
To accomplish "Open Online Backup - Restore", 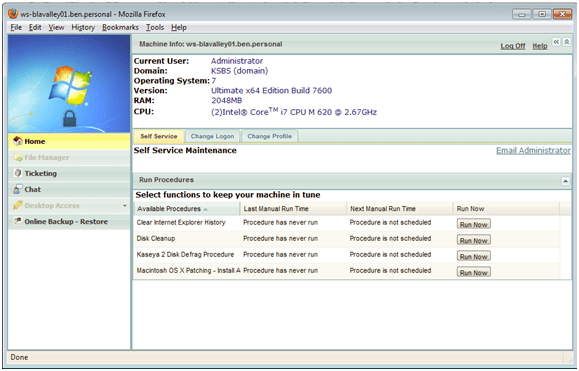I will (x=69, y=221).
